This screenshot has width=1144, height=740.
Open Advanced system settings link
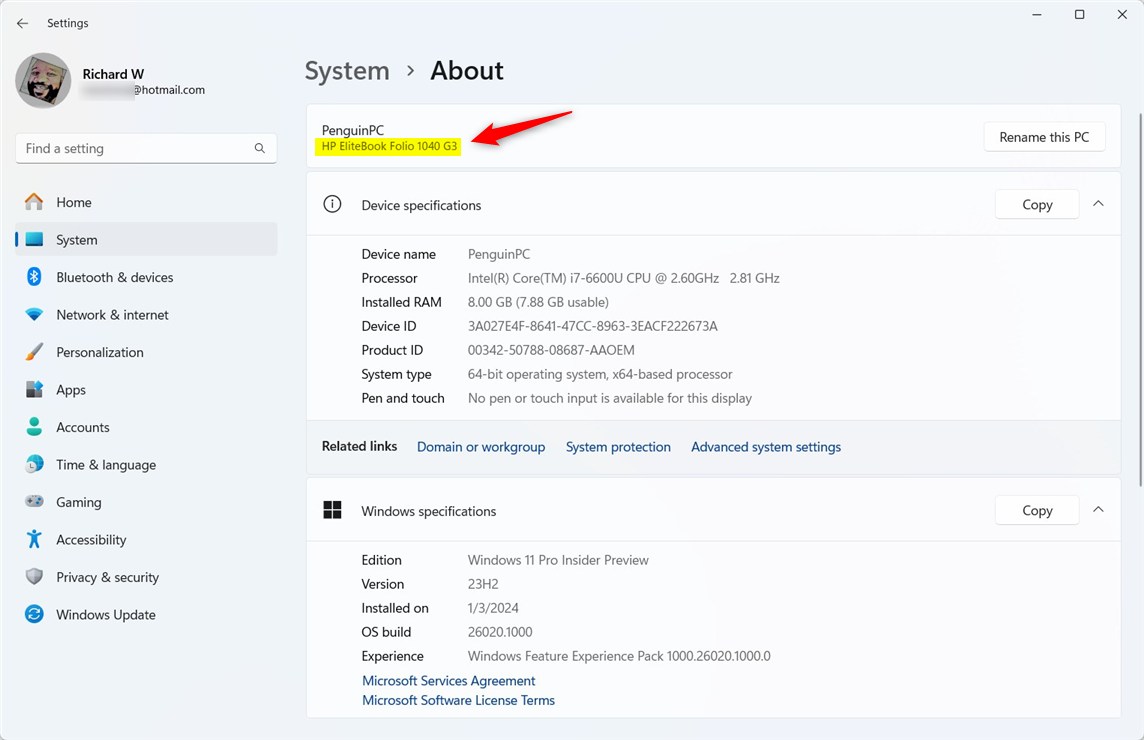point(765,446)
